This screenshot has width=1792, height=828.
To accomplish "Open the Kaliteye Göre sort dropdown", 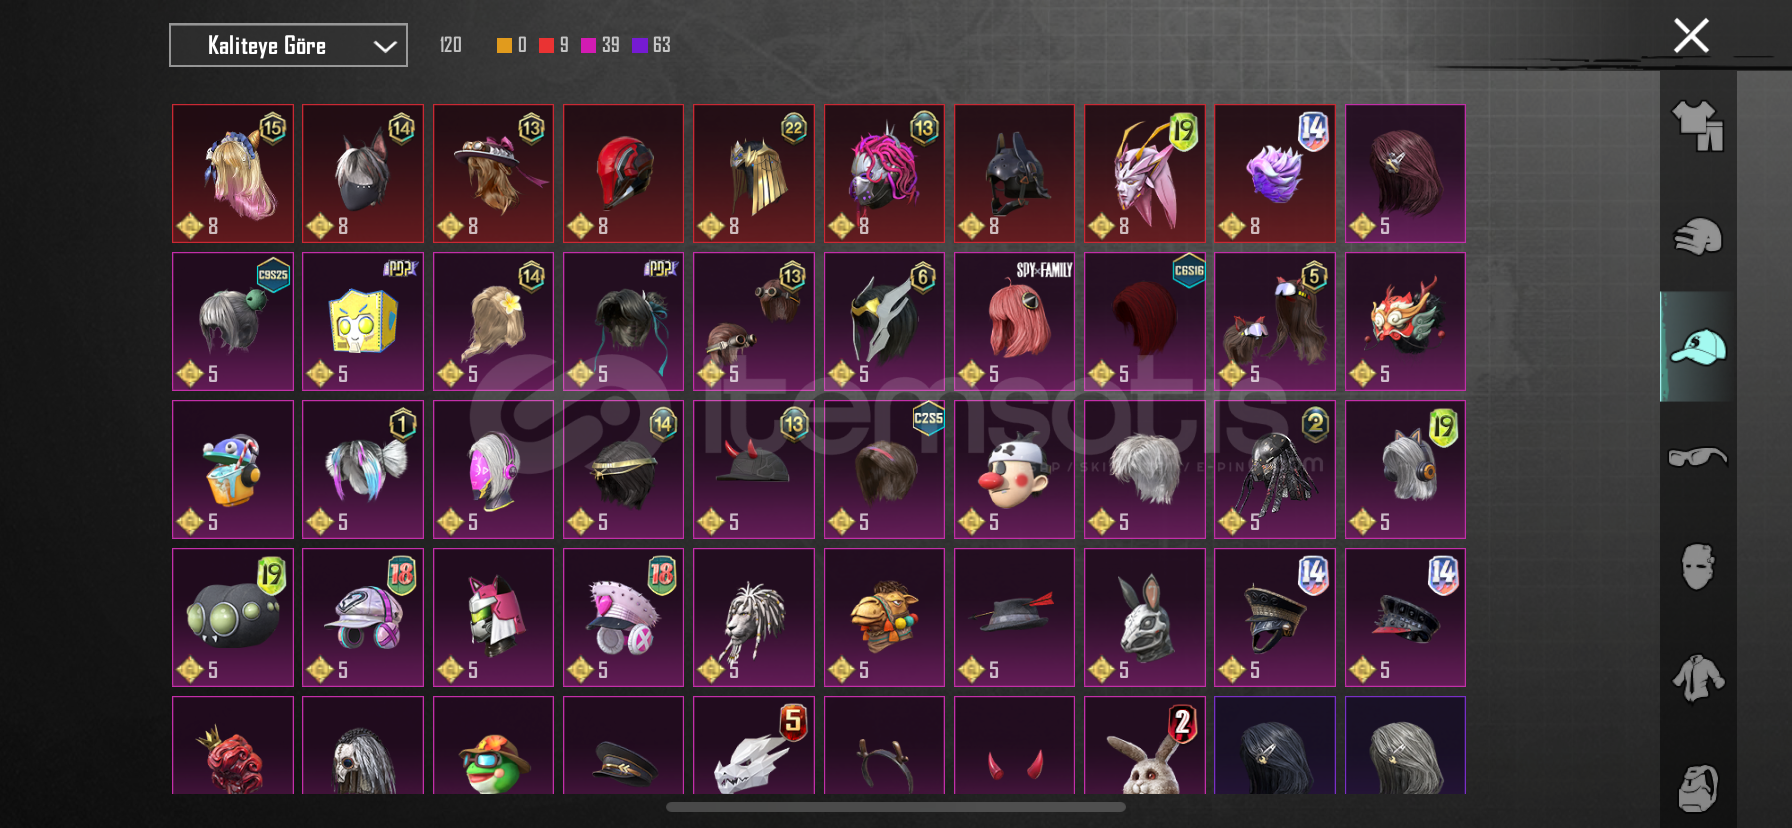I will click(288, 45).
